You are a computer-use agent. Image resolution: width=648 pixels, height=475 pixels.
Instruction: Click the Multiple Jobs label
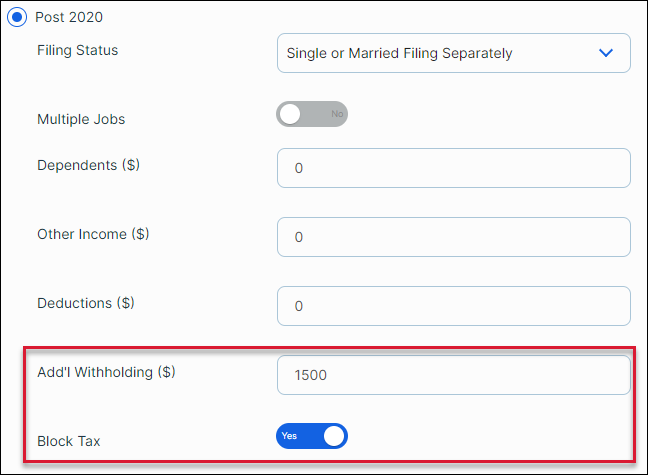tap(81, 119)
